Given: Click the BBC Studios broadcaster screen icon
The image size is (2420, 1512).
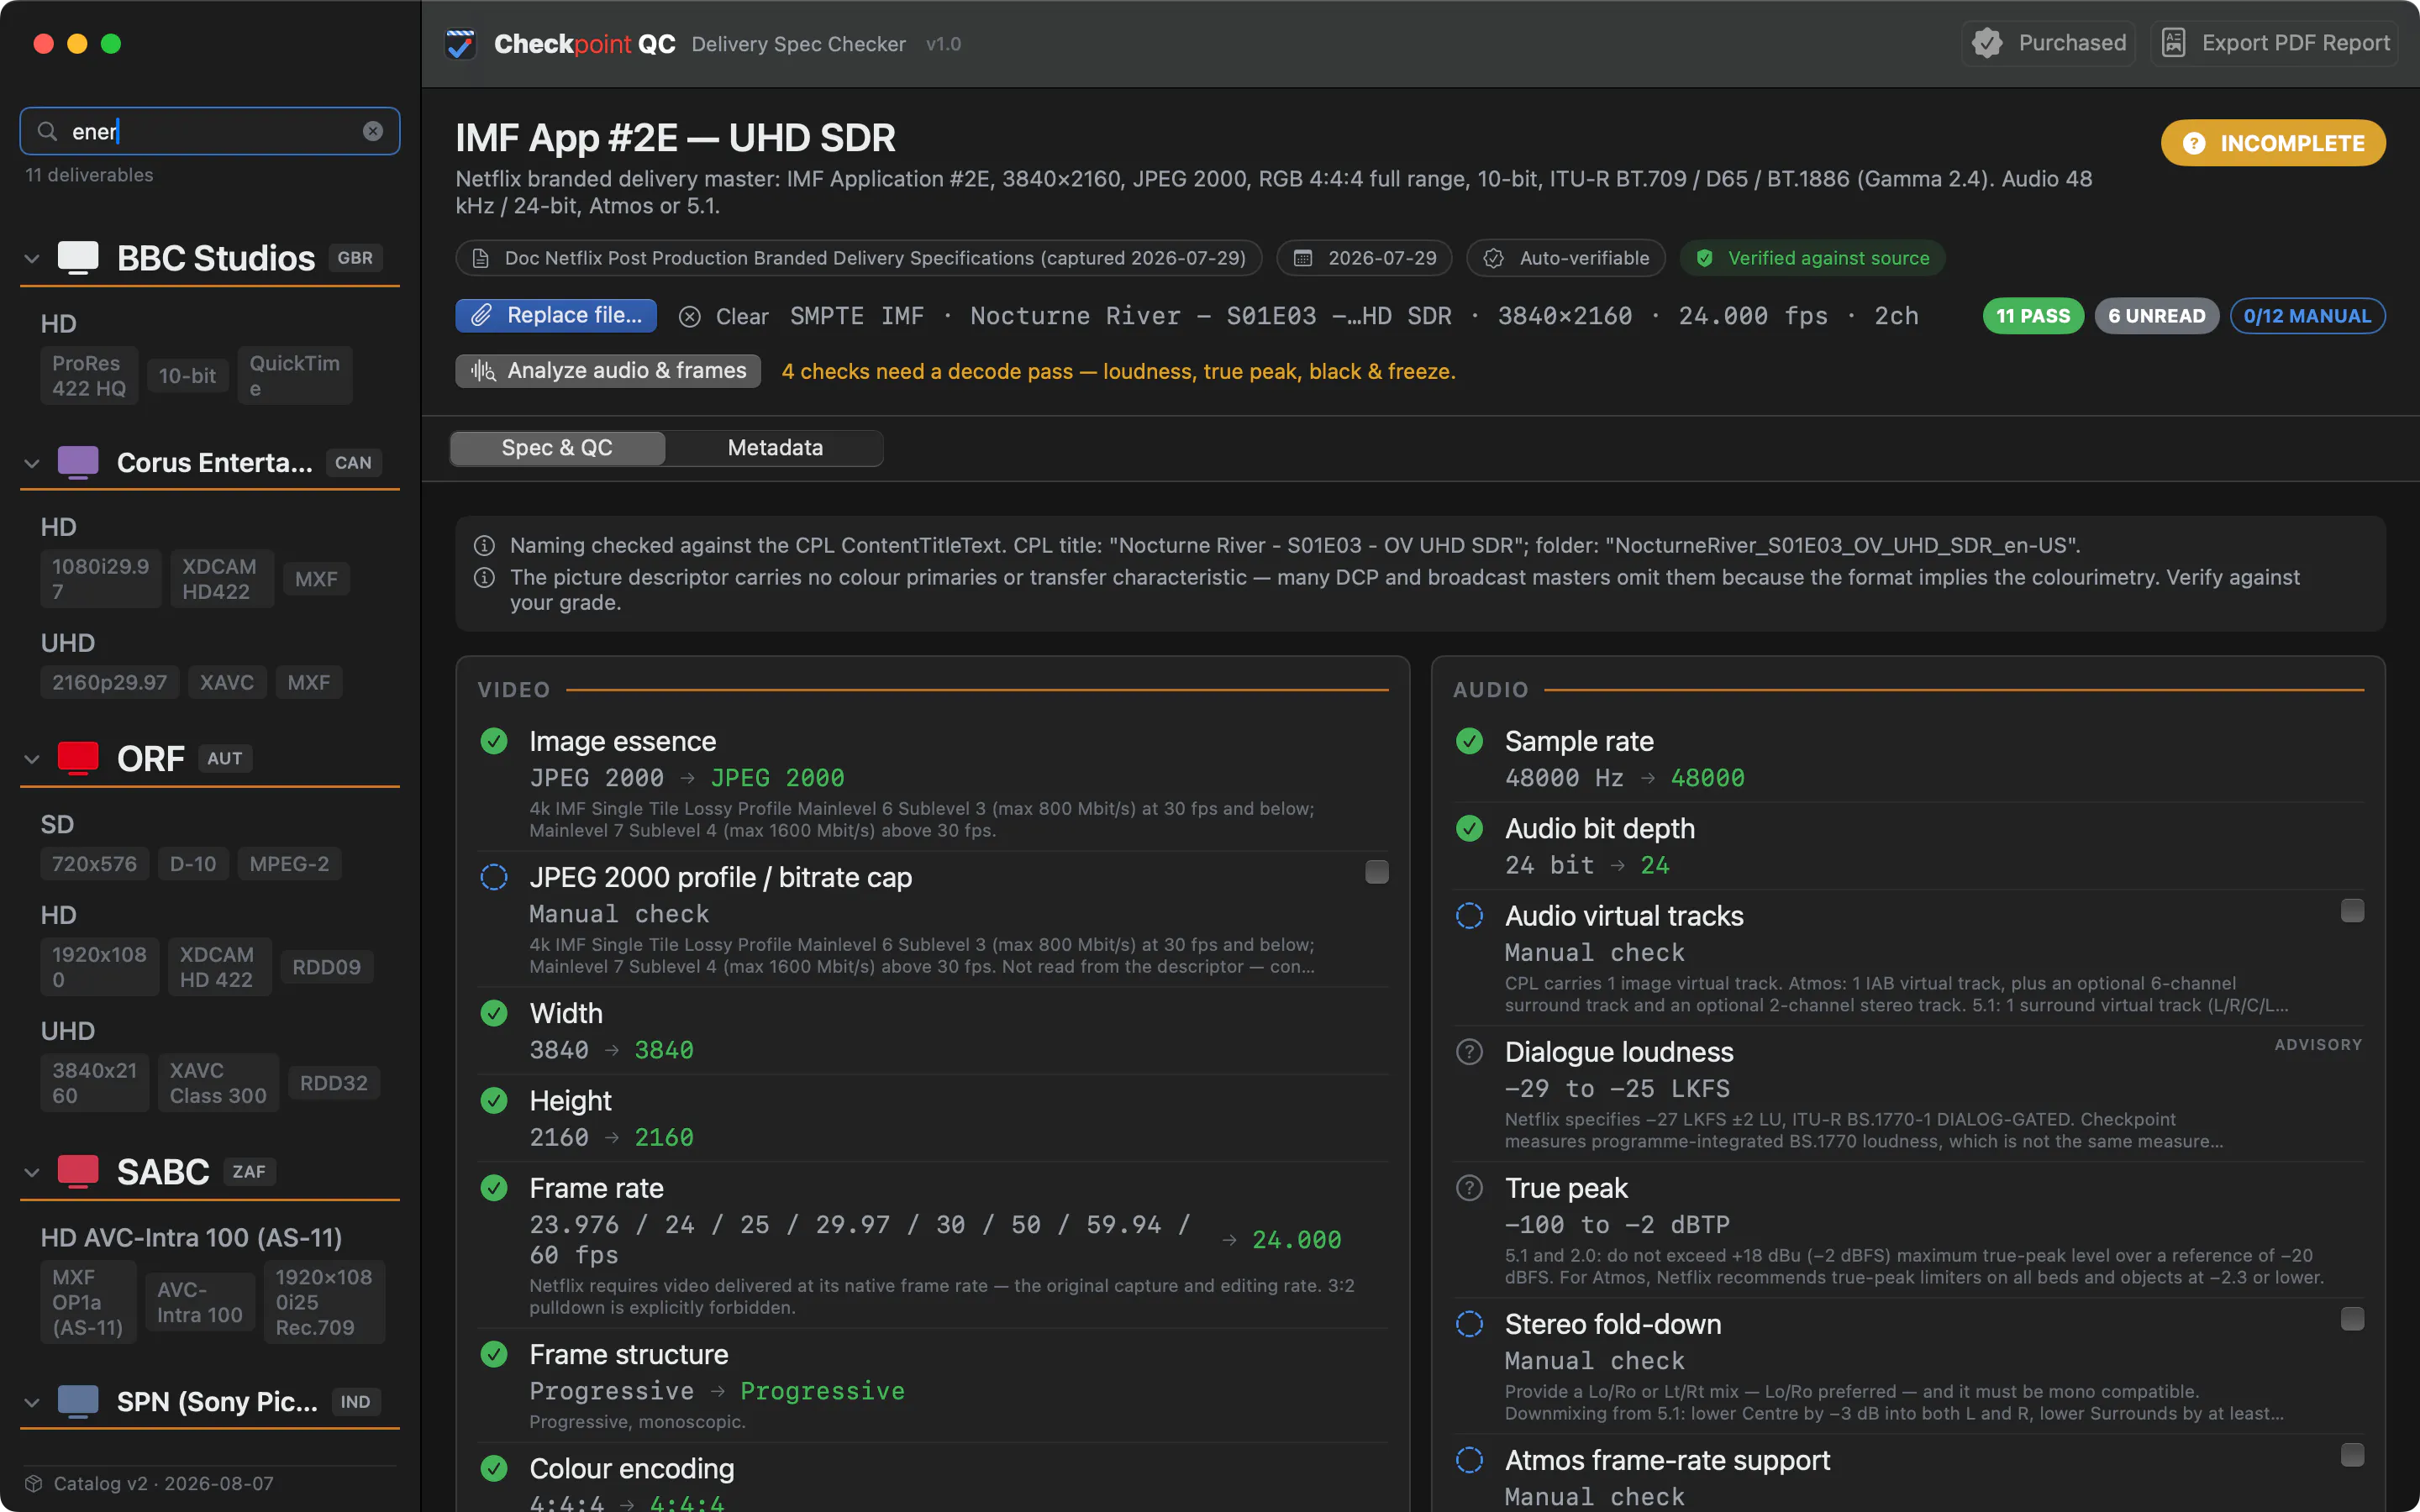Looking at the screenshot, I should 78,257.
